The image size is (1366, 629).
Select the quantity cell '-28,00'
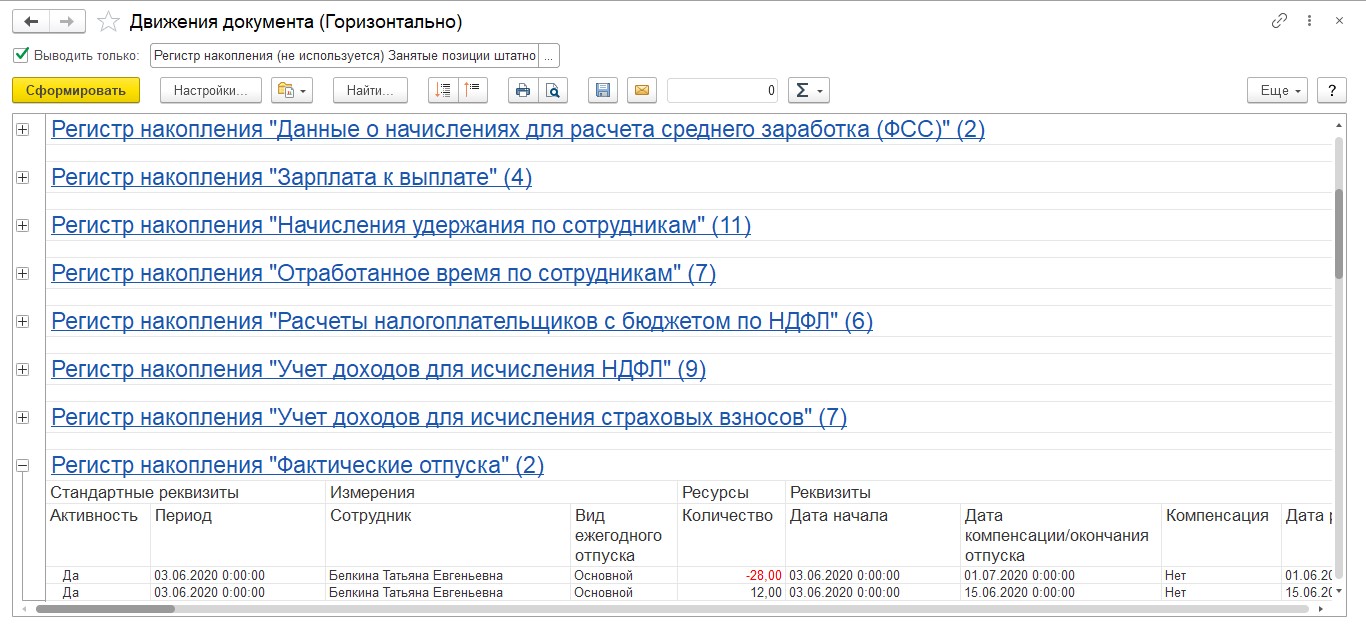point(732,576)
